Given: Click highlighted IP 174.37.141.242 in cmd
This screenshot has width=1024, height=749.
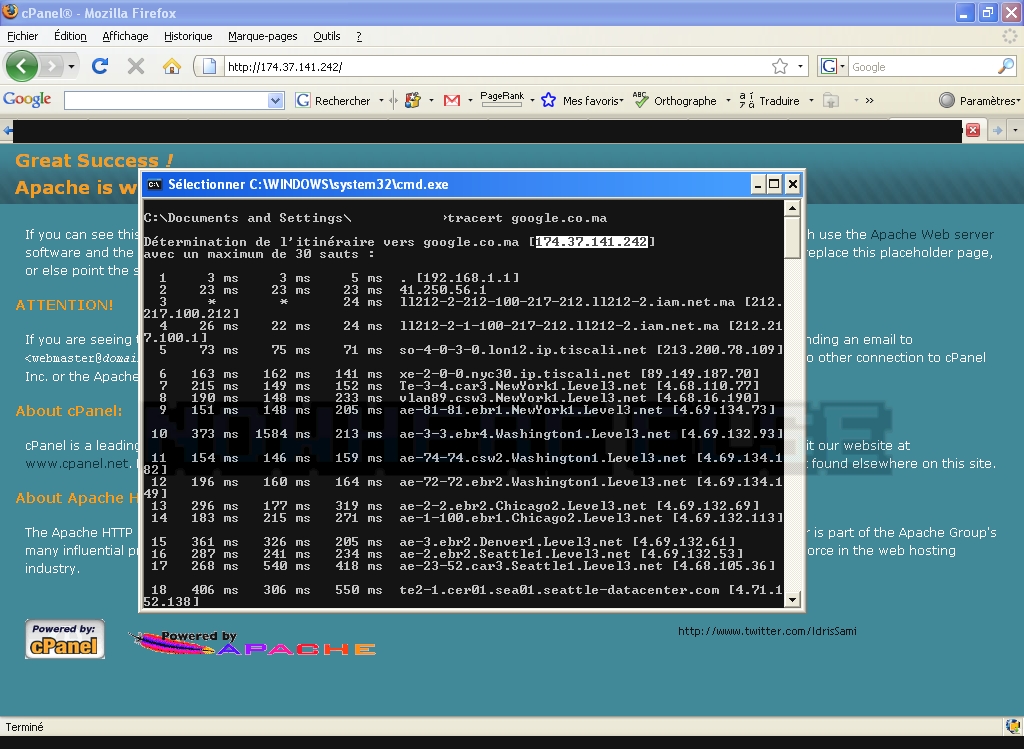Looking at the screenshot, I should coord(592,242).
